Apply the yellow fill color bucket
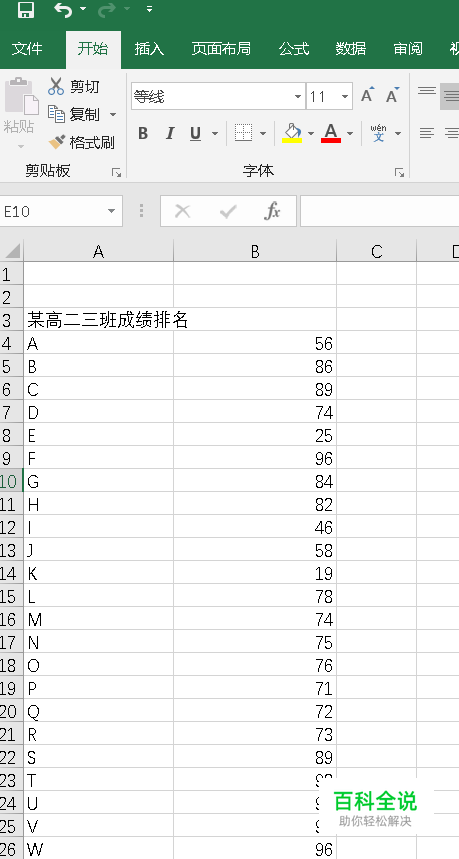Screen dimensions: 459x859 (x=292, y=133)
